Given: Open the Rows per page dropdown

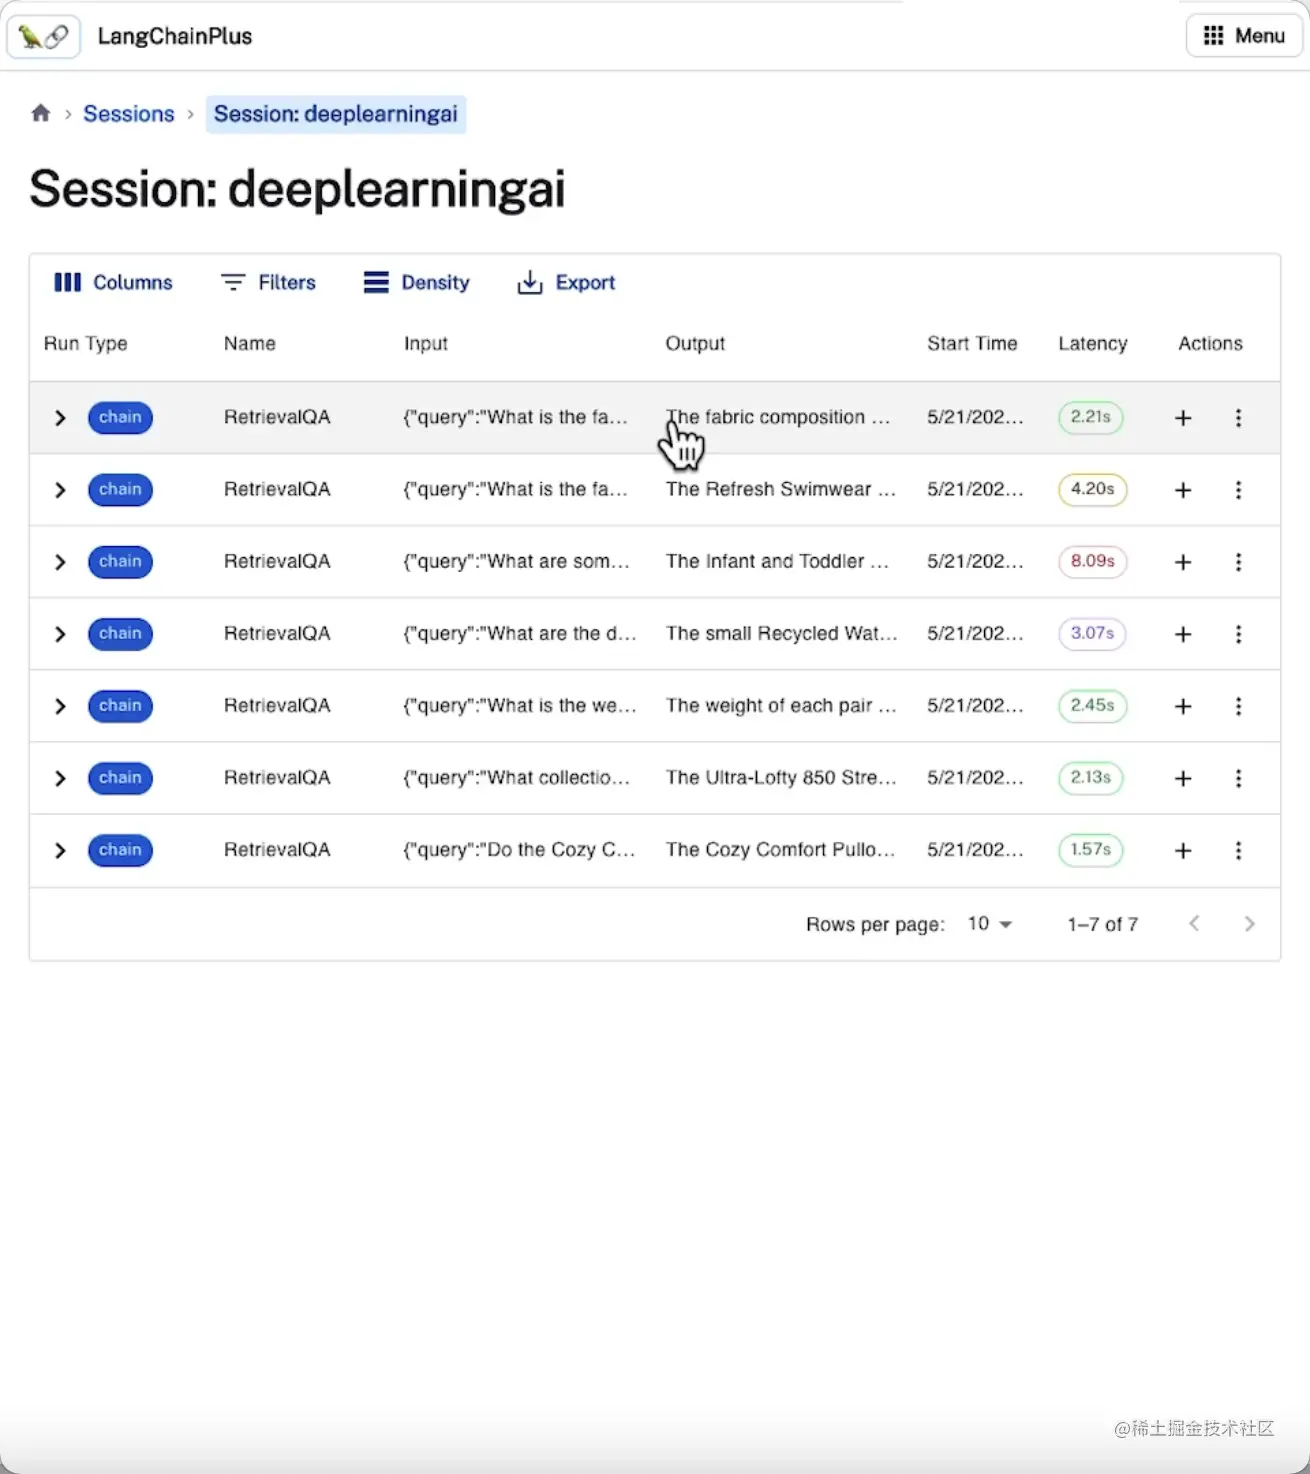Looking at the screenshot, I should (x=989, y=924).
